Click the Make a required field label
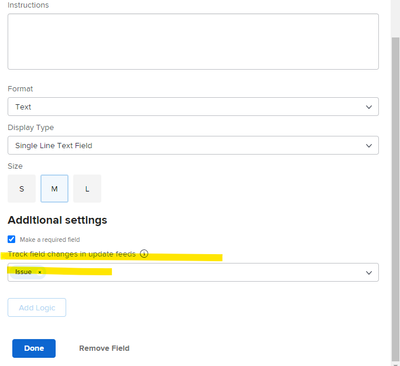Viewport: 400px width, 366px height. coord(50,240)
